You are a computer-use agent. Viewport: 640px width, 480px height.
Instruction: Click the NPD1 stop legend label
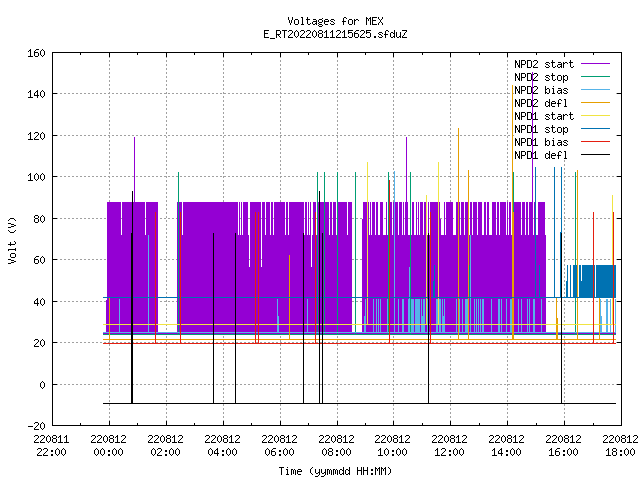(x=541, y=129)
